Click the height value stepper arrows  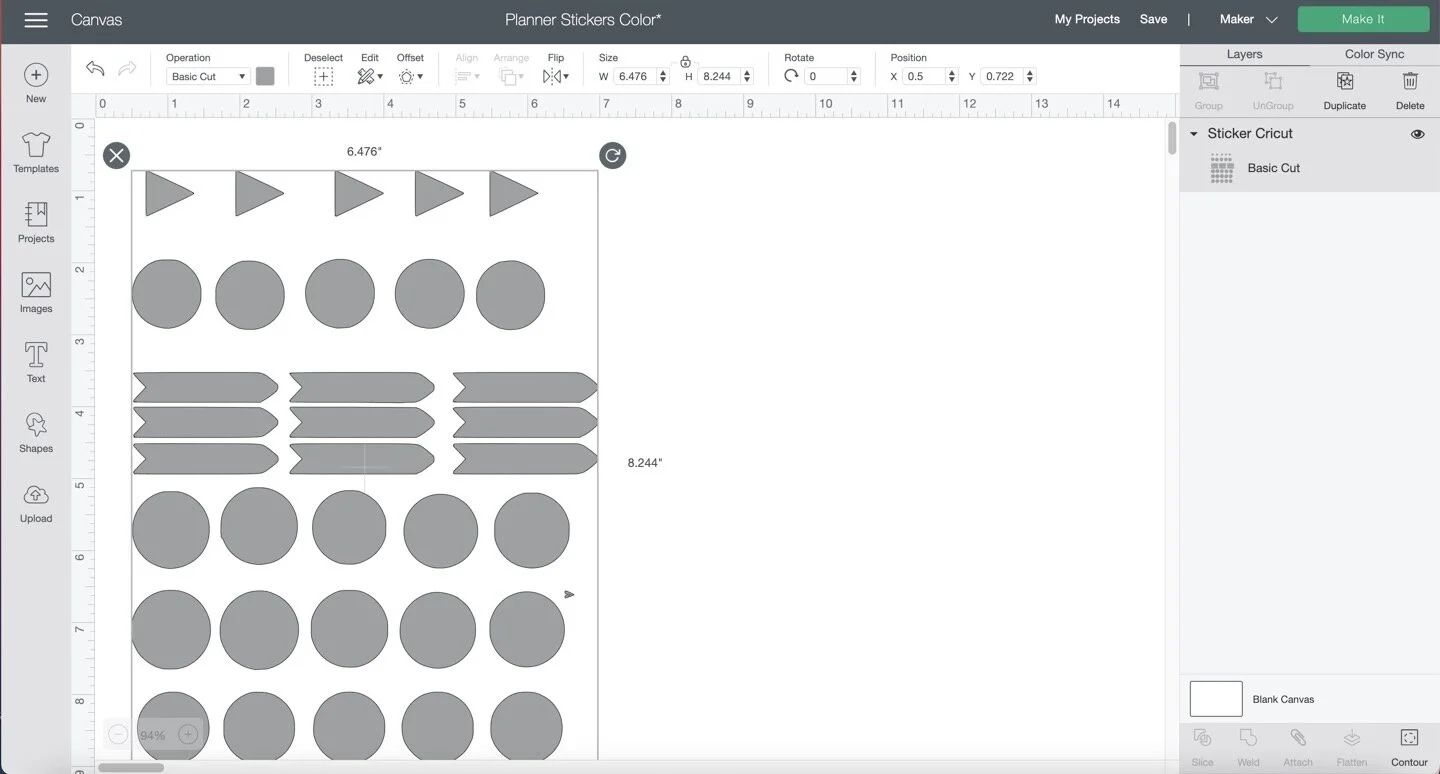click(746, 76)
